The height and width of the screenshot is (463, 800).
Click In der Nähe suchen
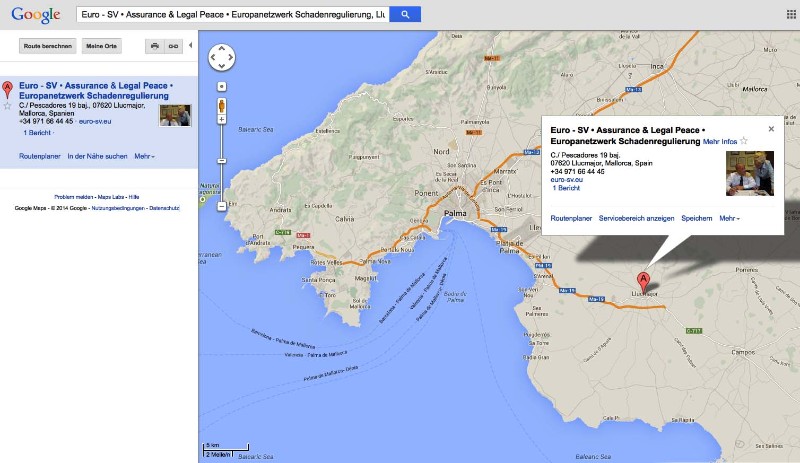tap(97, 156)
